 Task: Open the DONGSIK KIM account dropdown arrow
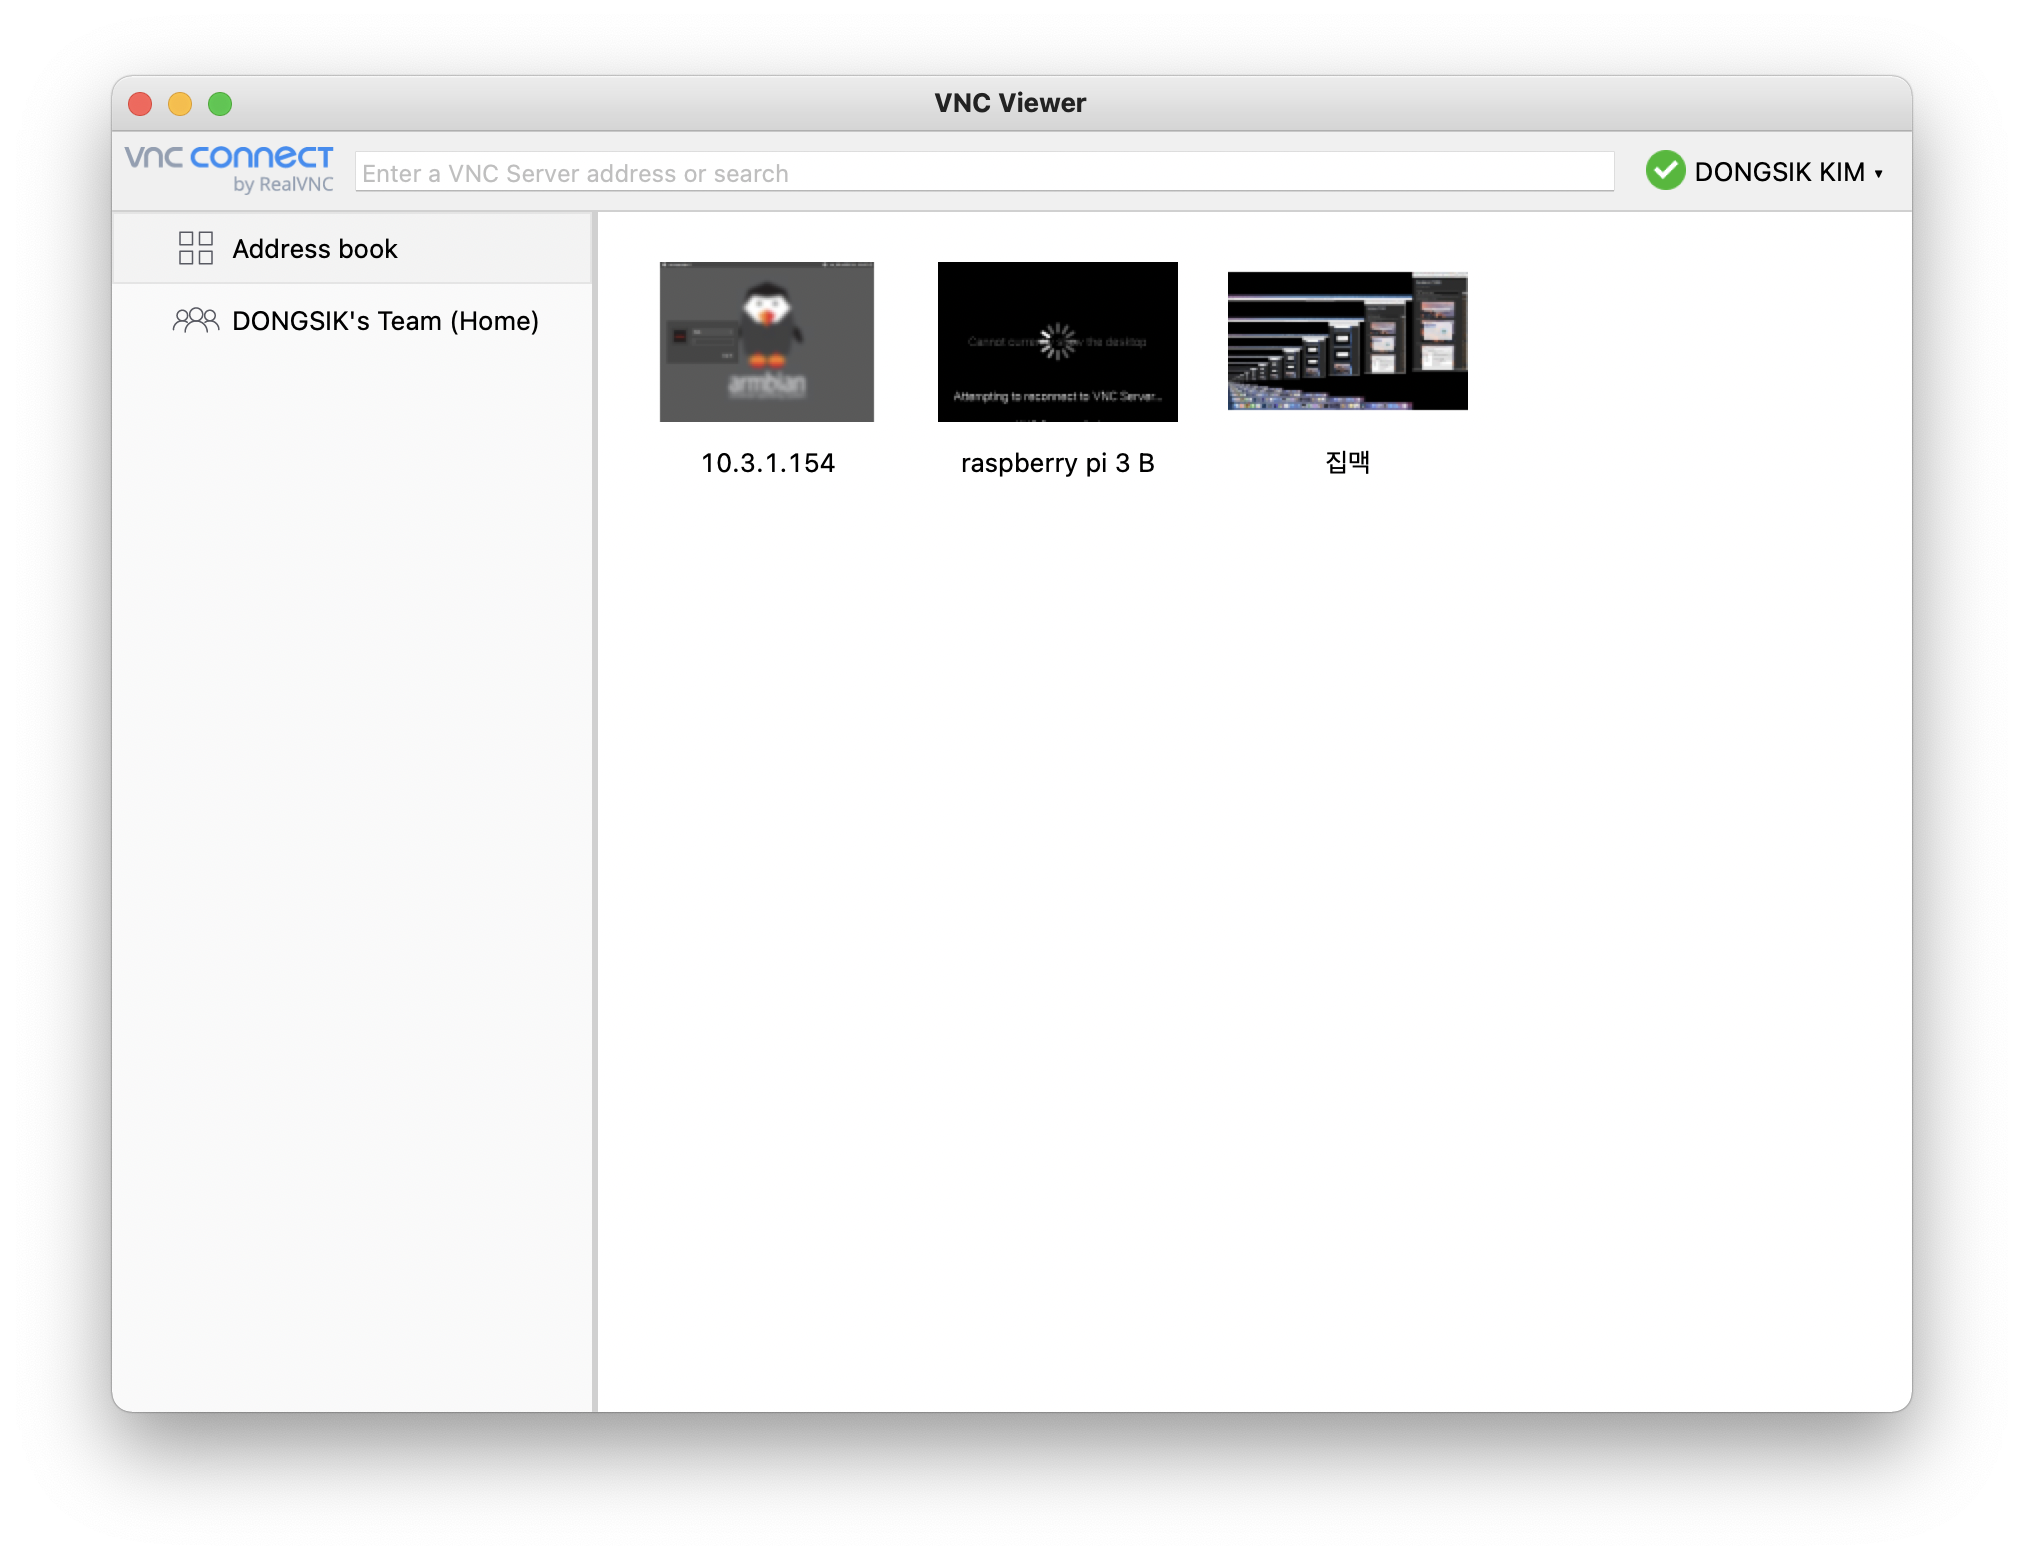[x=1879, y=173]
